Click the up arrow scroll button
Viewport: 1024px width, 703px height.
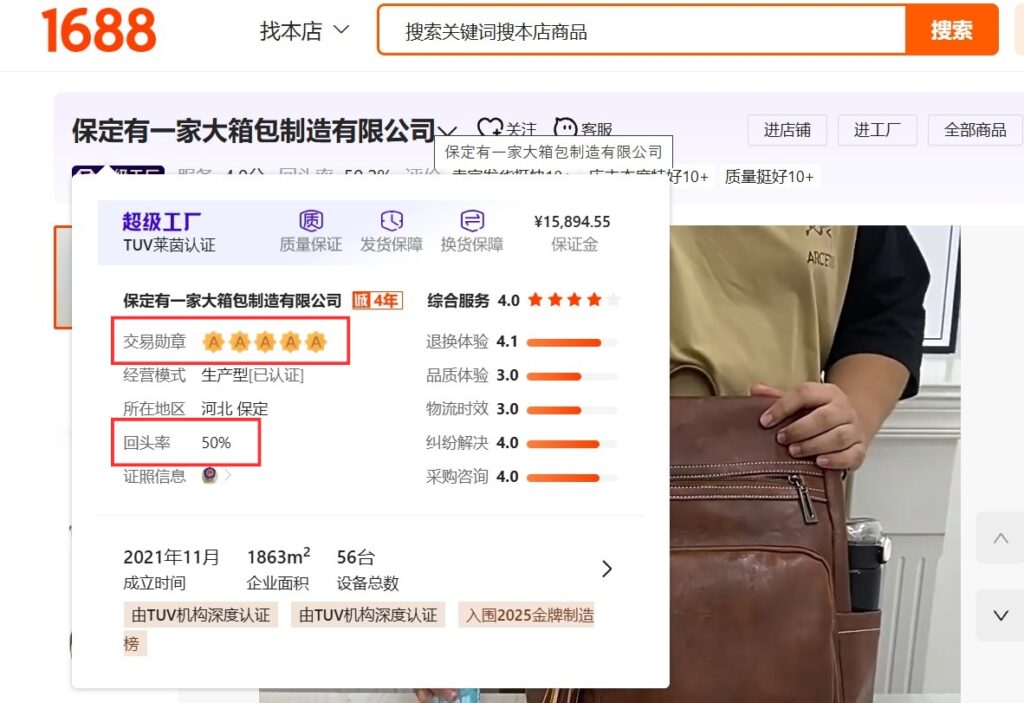pos(1000,538)
